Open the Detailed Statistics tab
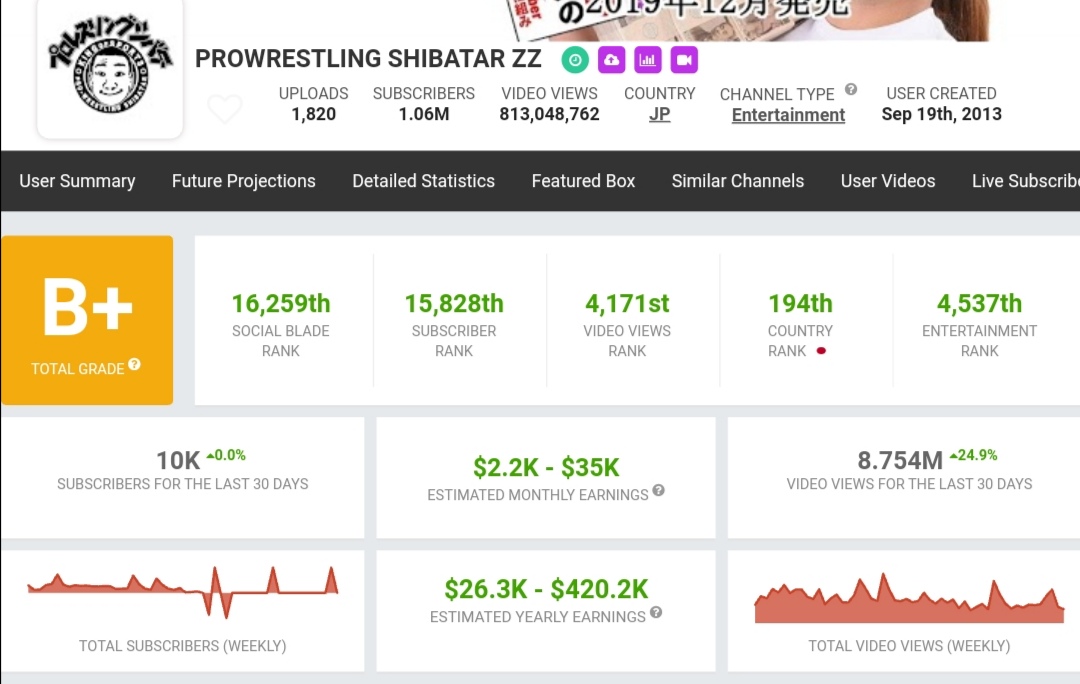 pyautogui.click(x=424, y=181)
